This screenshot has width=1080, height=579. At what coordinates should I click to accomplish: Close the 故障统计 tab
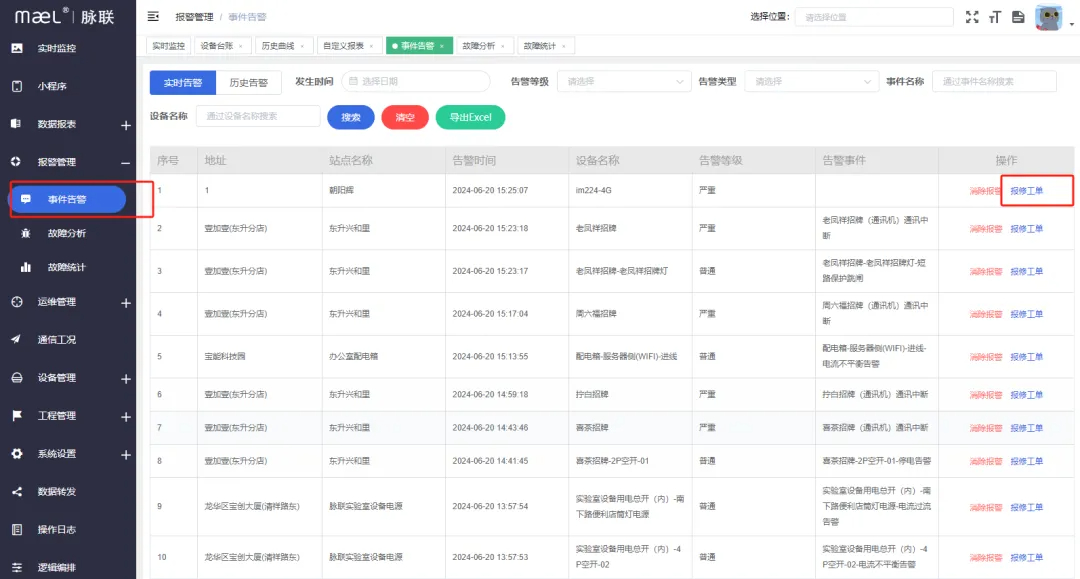563,46
